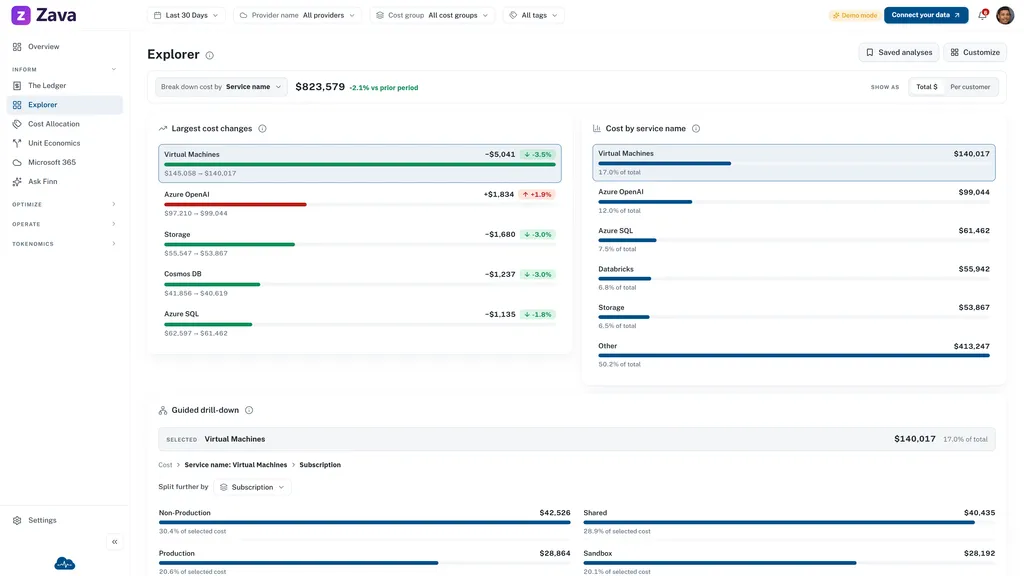
Task: Open The Ledger page
Action: [65, 86]
